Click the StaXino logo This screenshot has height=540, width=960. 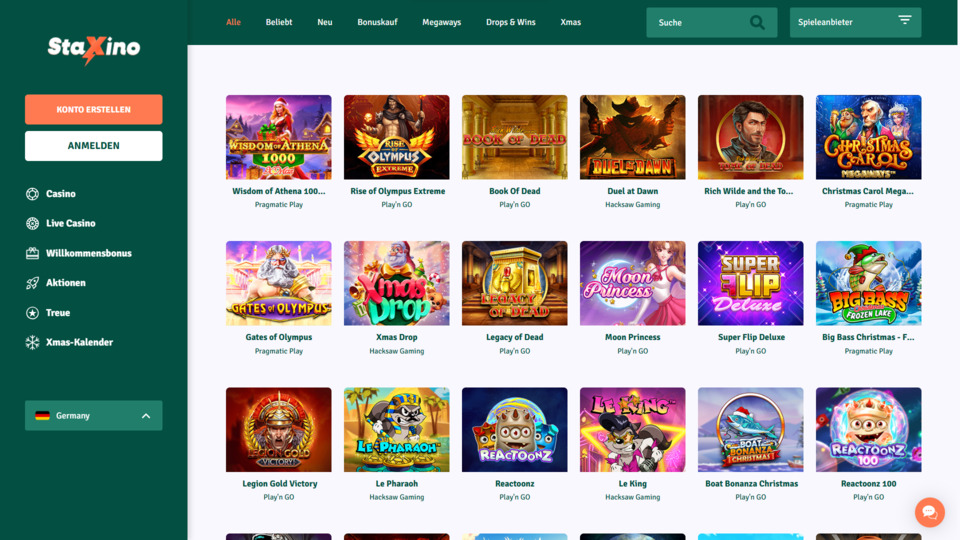point(94,50)
